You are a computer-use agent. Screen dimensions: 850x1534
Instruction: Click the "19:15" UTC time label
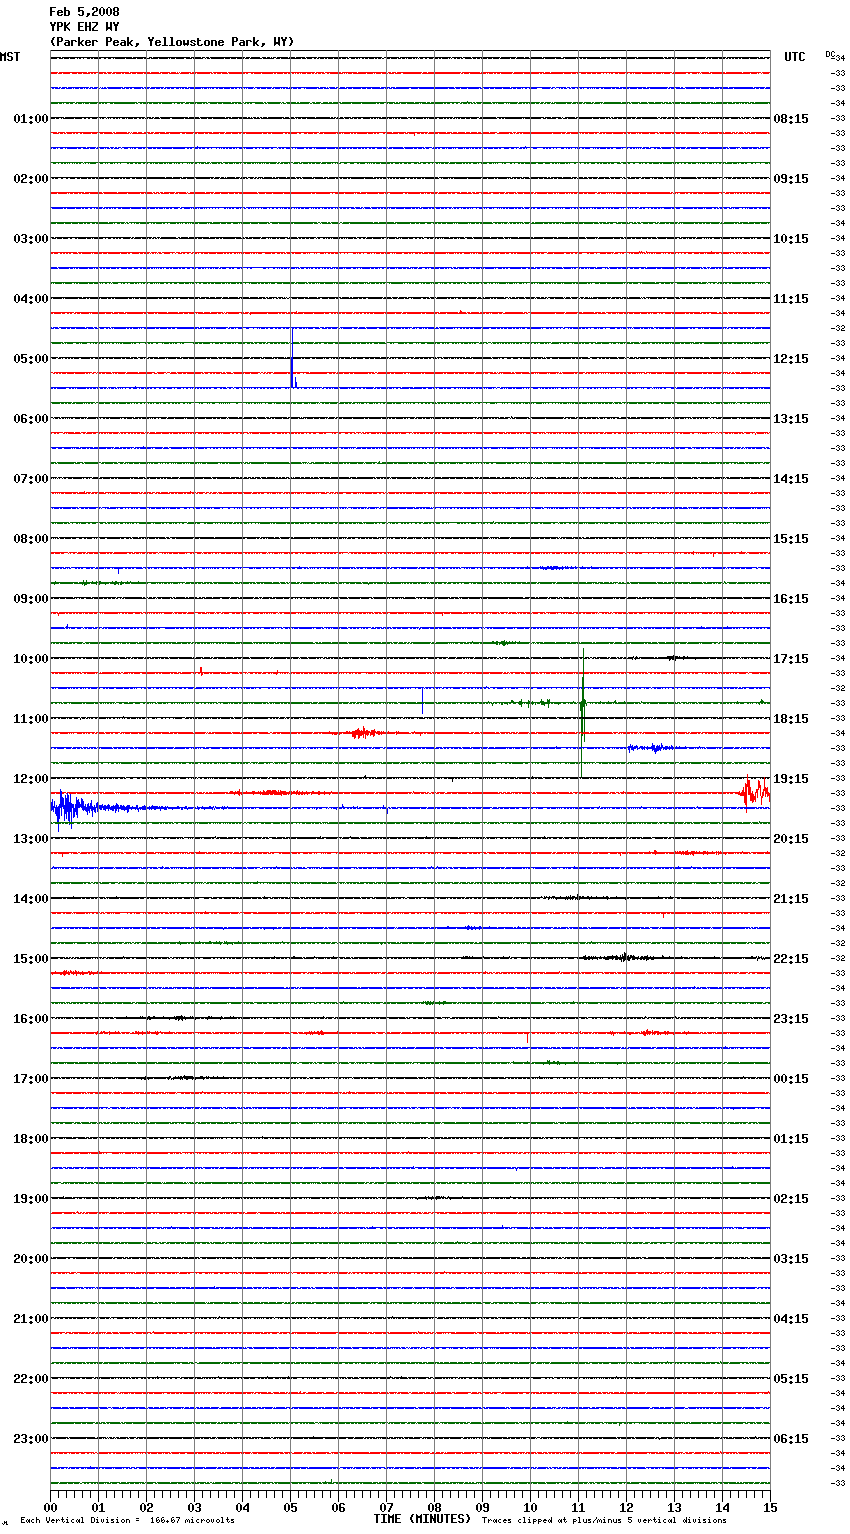click(x=791, y=779)
